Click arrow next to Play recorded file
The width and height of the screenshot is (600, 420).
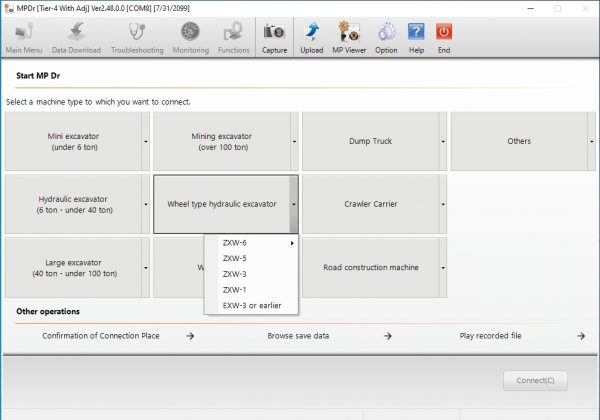(581, 336)
